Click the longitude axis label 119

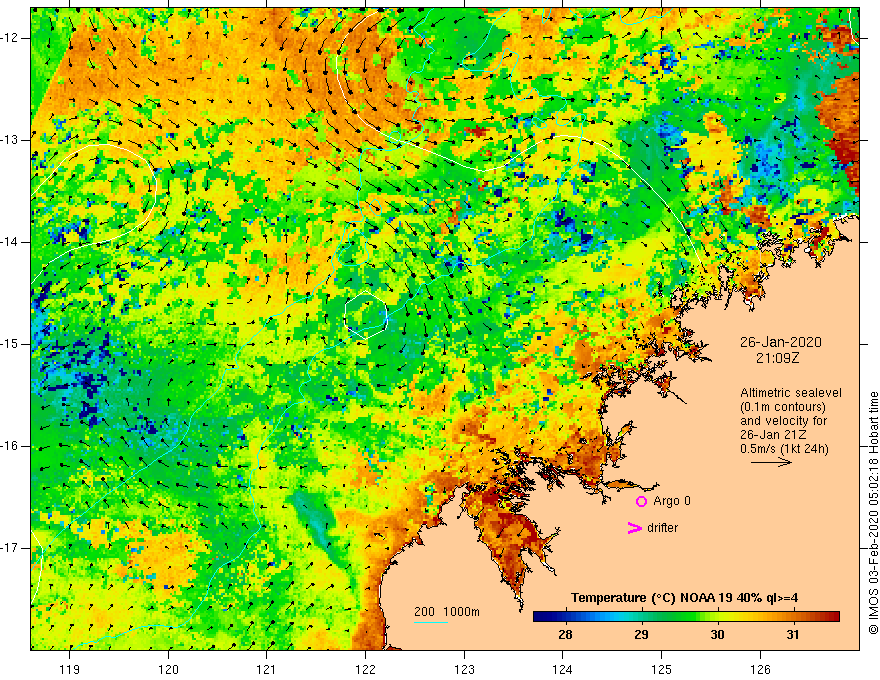point(70,669)
